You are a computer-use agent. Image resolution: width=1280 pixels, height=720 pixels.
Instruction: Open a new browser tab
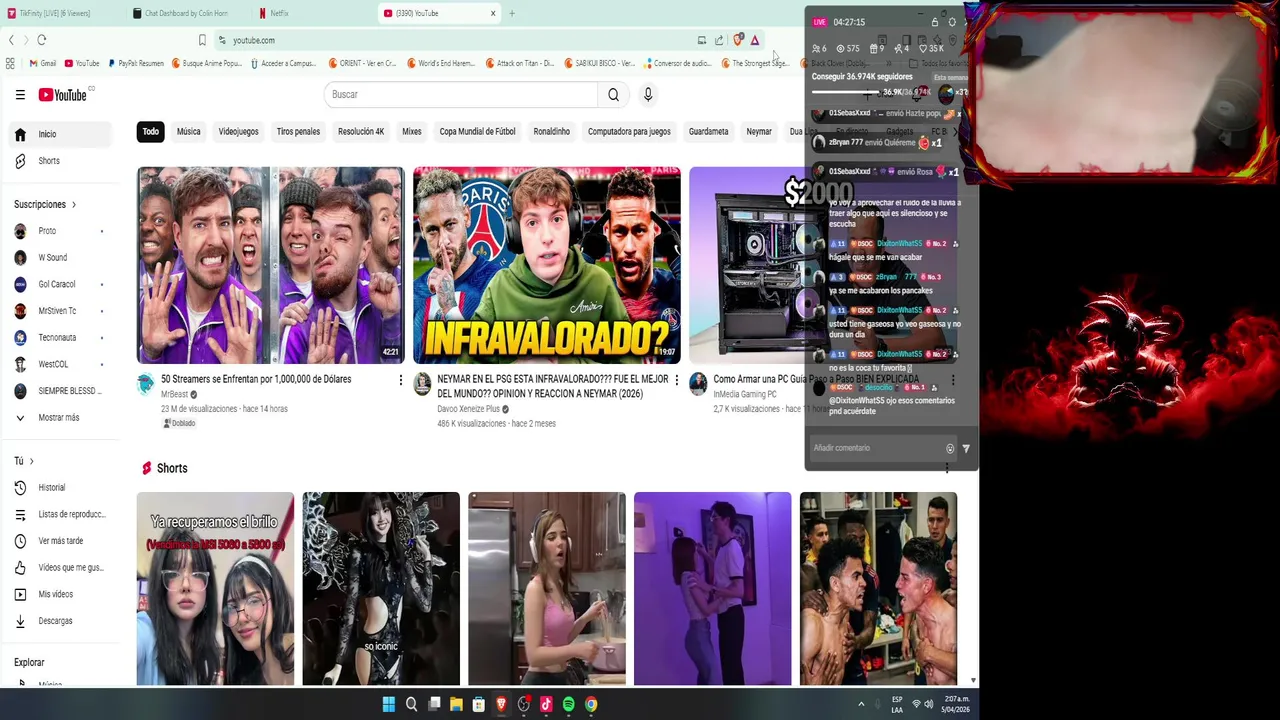[511, 13]
